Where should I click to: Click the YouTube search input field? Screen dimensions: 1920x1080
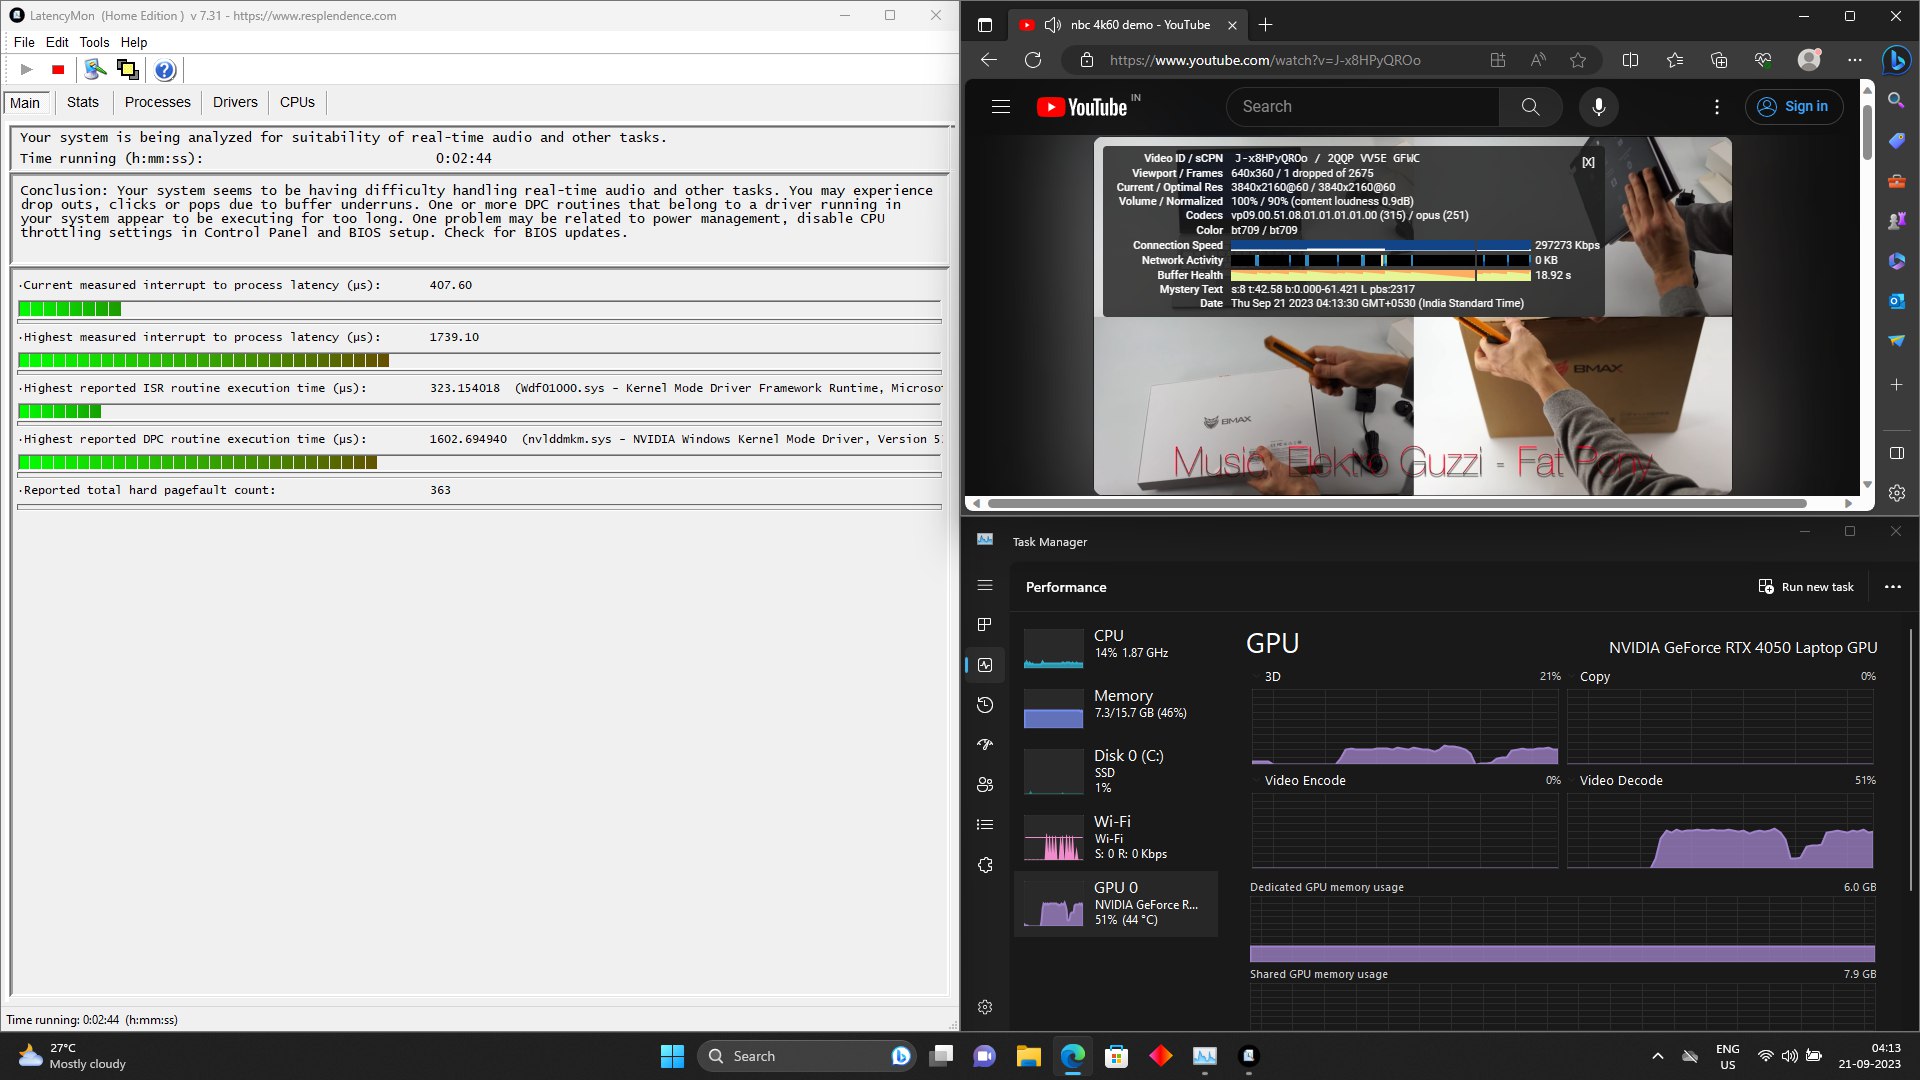[x=1362, y=107]
